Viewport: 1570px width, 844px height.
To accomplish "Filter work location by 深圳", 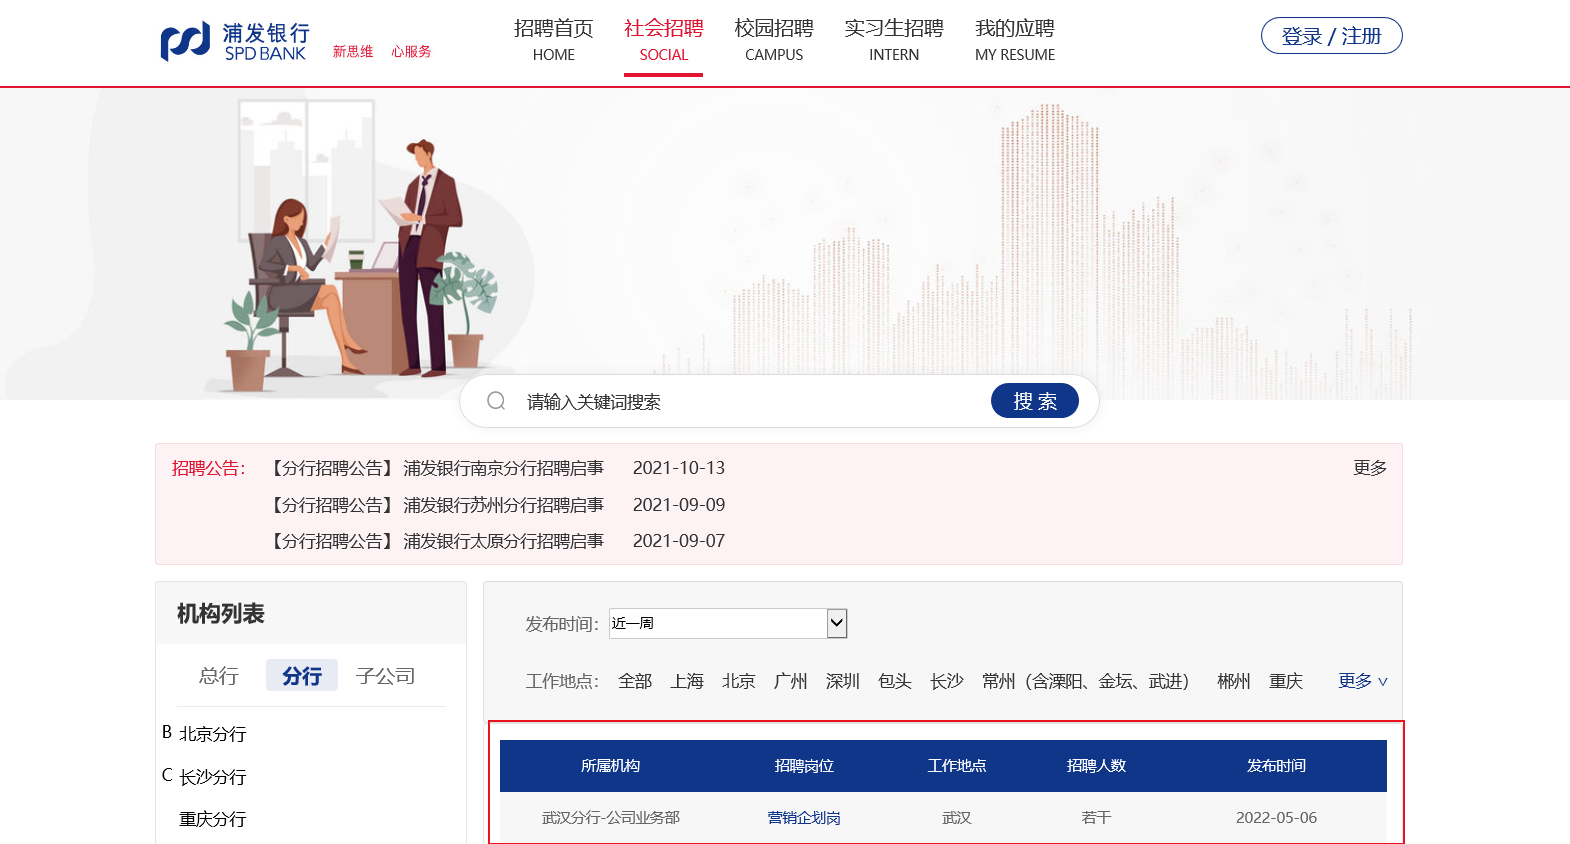I will (843, 681).
